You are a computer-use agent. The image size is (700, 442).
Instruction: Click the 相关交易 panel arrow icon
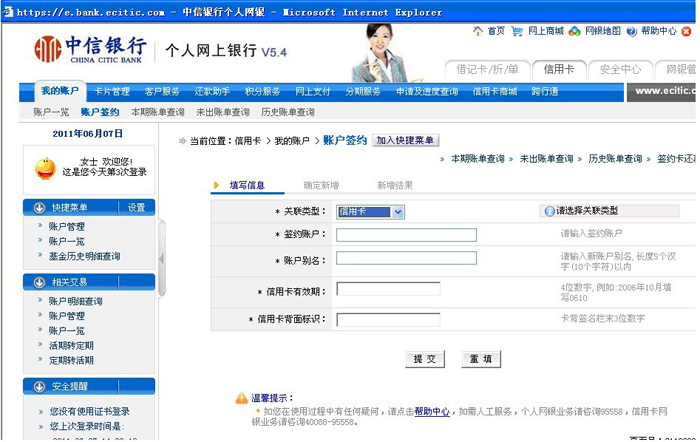tap(39, 282)
